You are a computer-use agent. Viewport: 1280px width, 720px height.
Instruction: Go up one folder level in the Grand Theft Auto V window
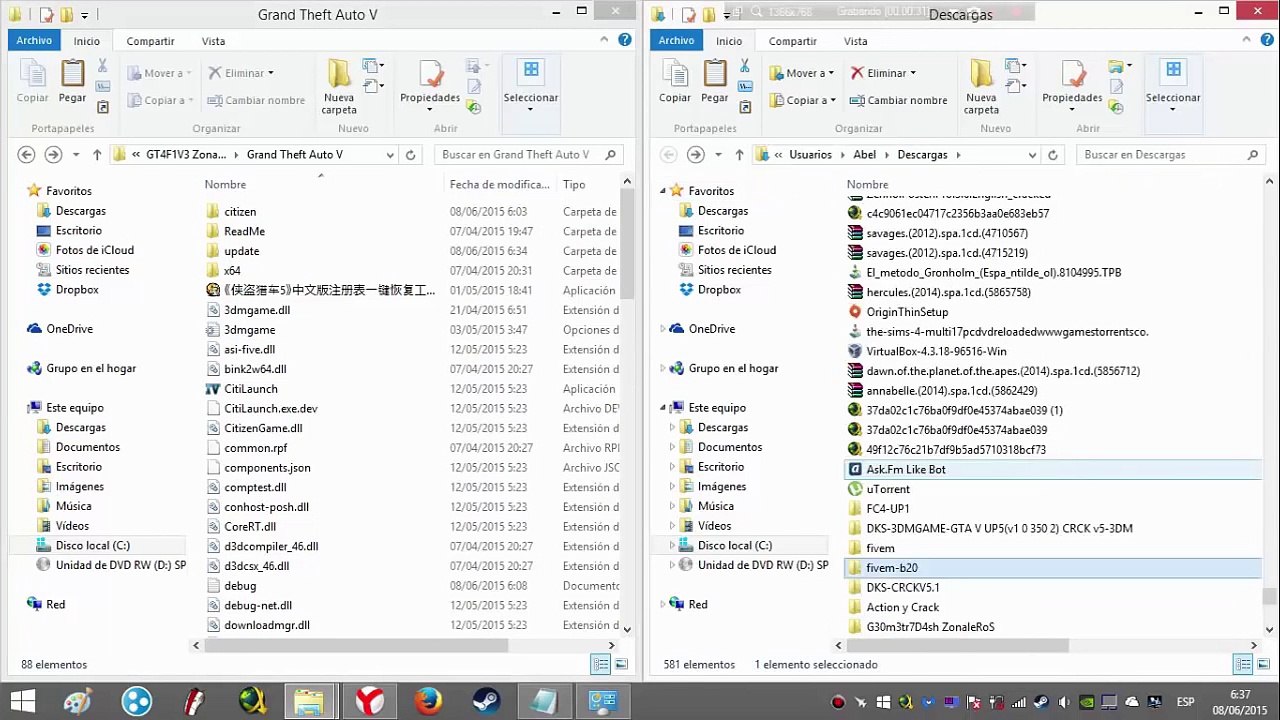pyautogui.click(x=97, y=154)
